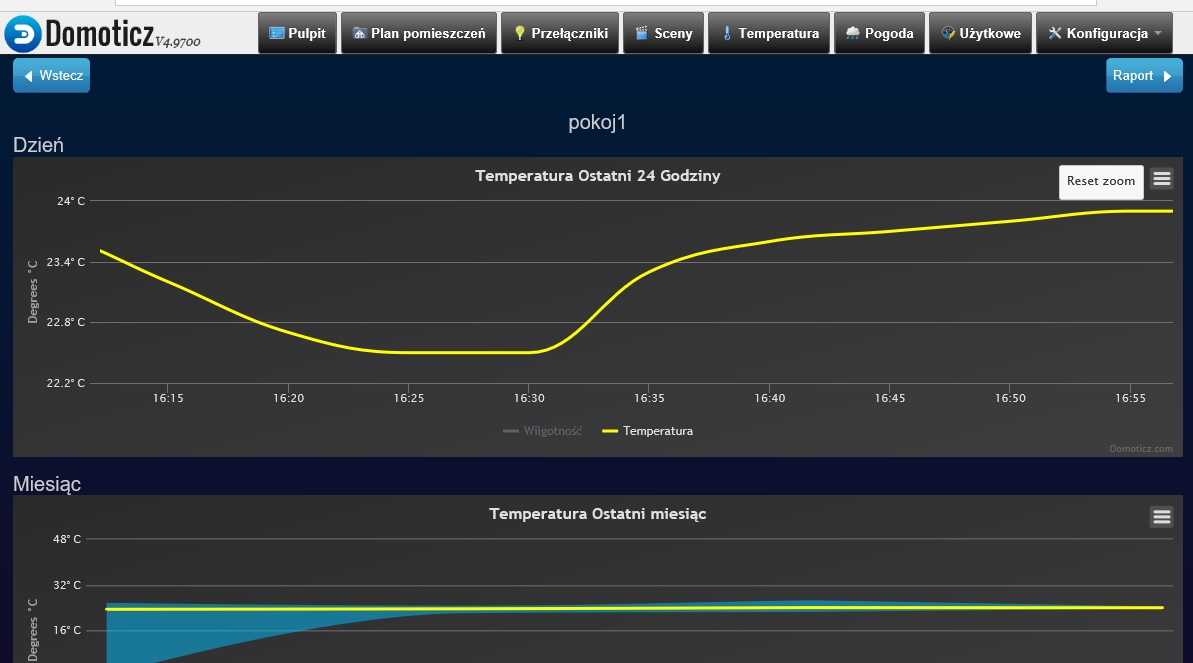Viewport: 1193px width, 663px height.
Task: Click the light bulb Przełączniki icon
Action: click(x=519, y=33)
